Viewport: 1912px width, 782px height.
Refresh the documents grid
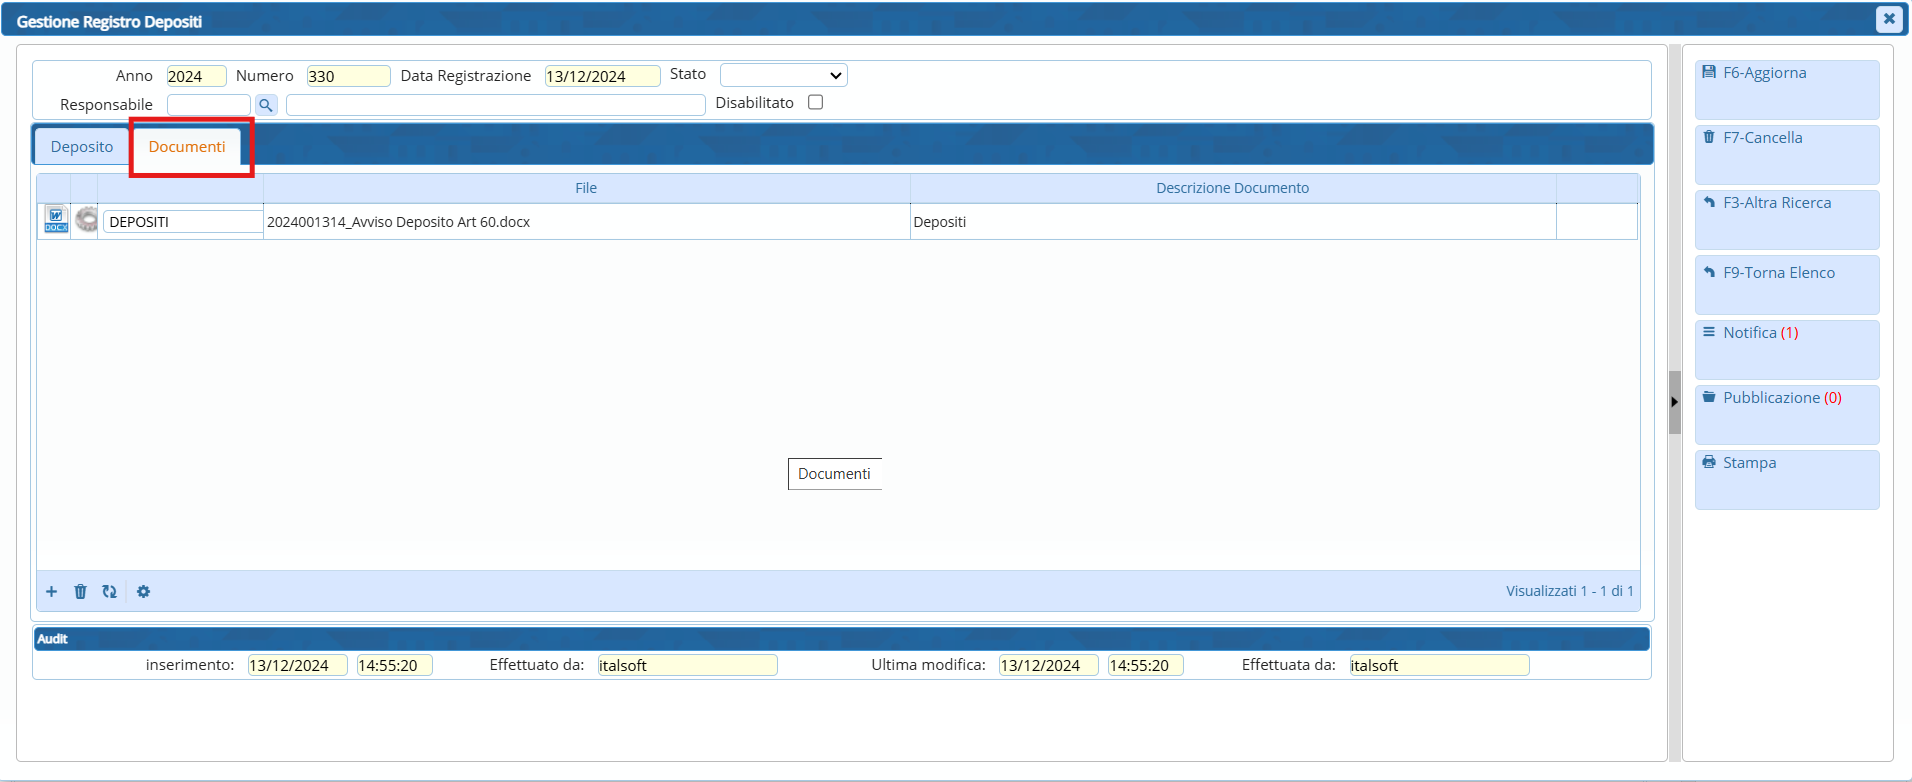pos(109,592)
